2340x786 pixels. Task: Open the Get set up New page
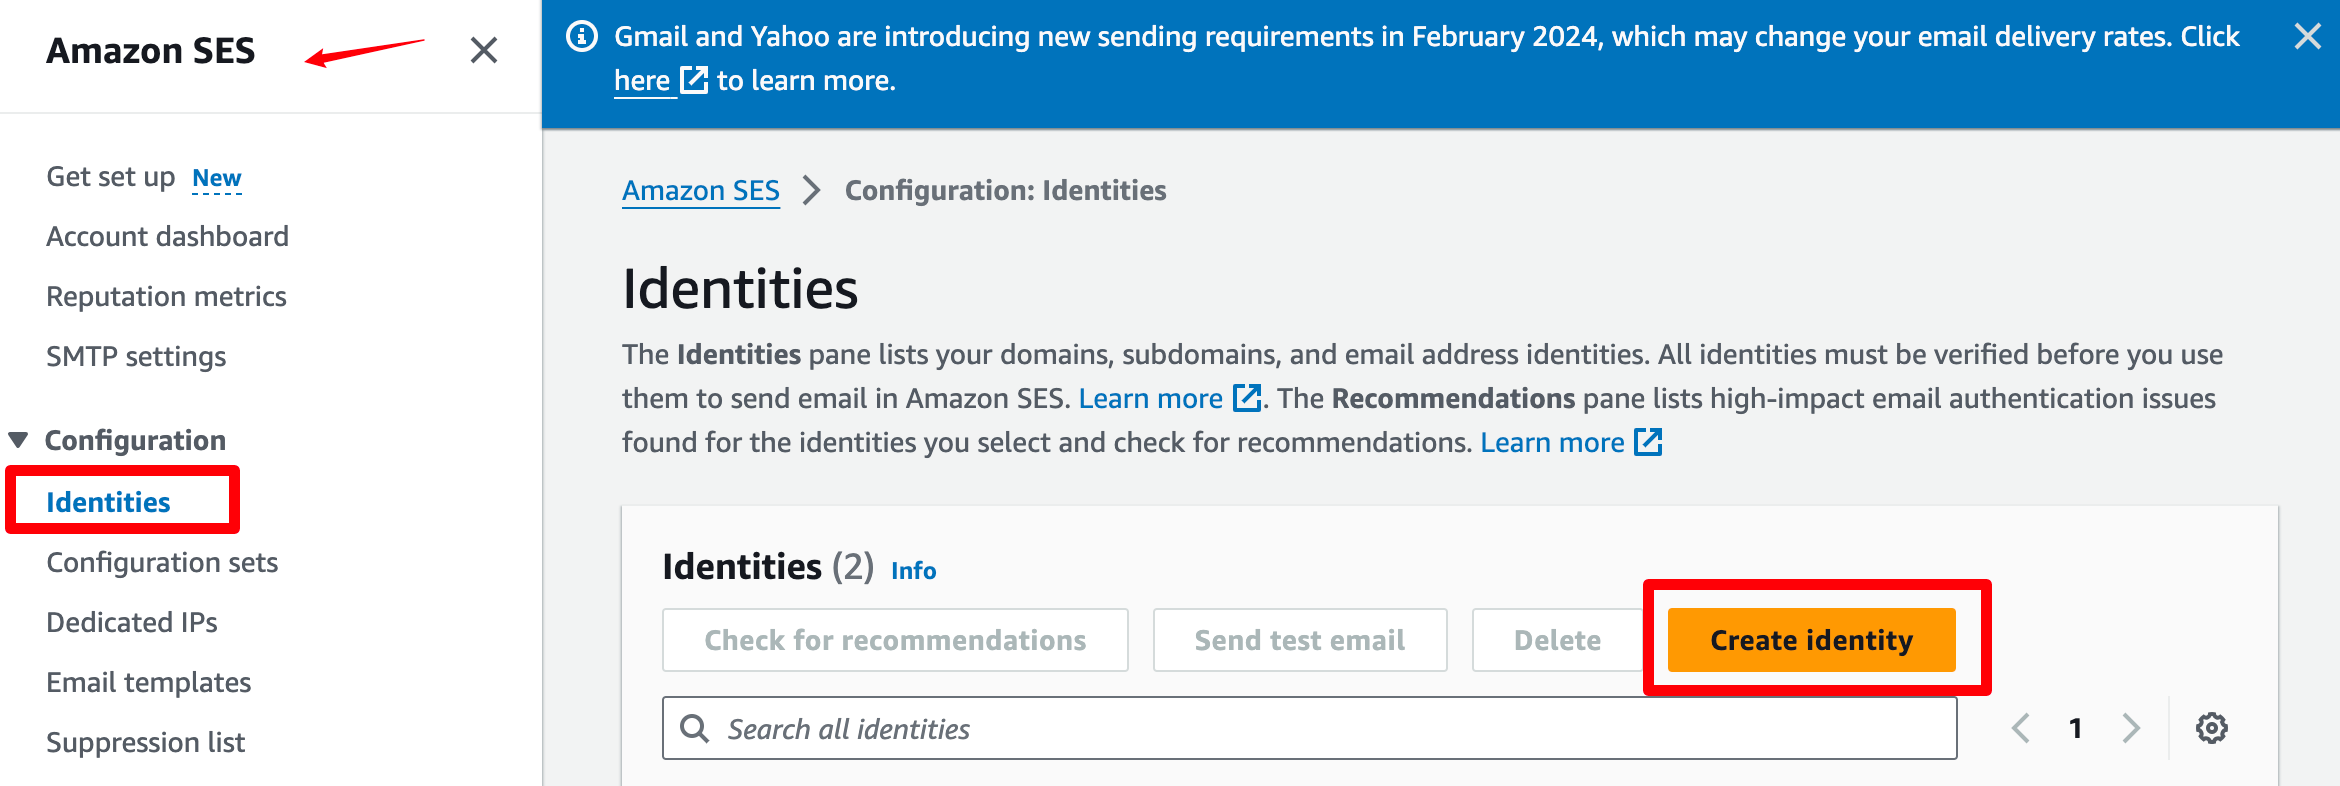pyautogui.click(x=144, y=177)
